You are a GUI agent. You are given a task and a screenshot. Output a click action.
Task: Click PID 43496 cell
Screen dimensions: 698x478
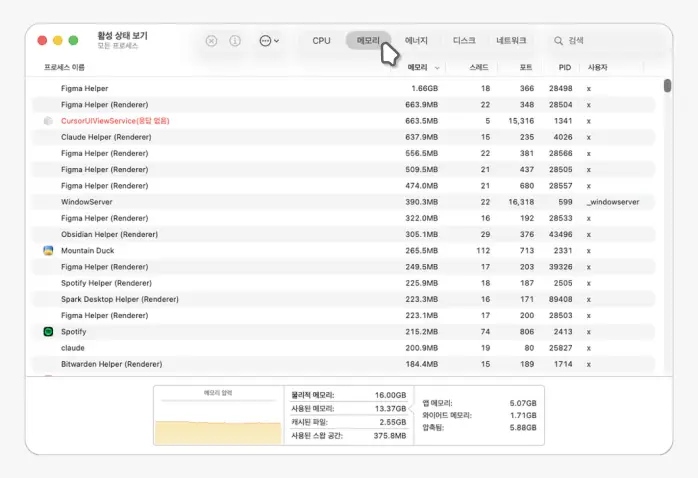tap(560, 235)
